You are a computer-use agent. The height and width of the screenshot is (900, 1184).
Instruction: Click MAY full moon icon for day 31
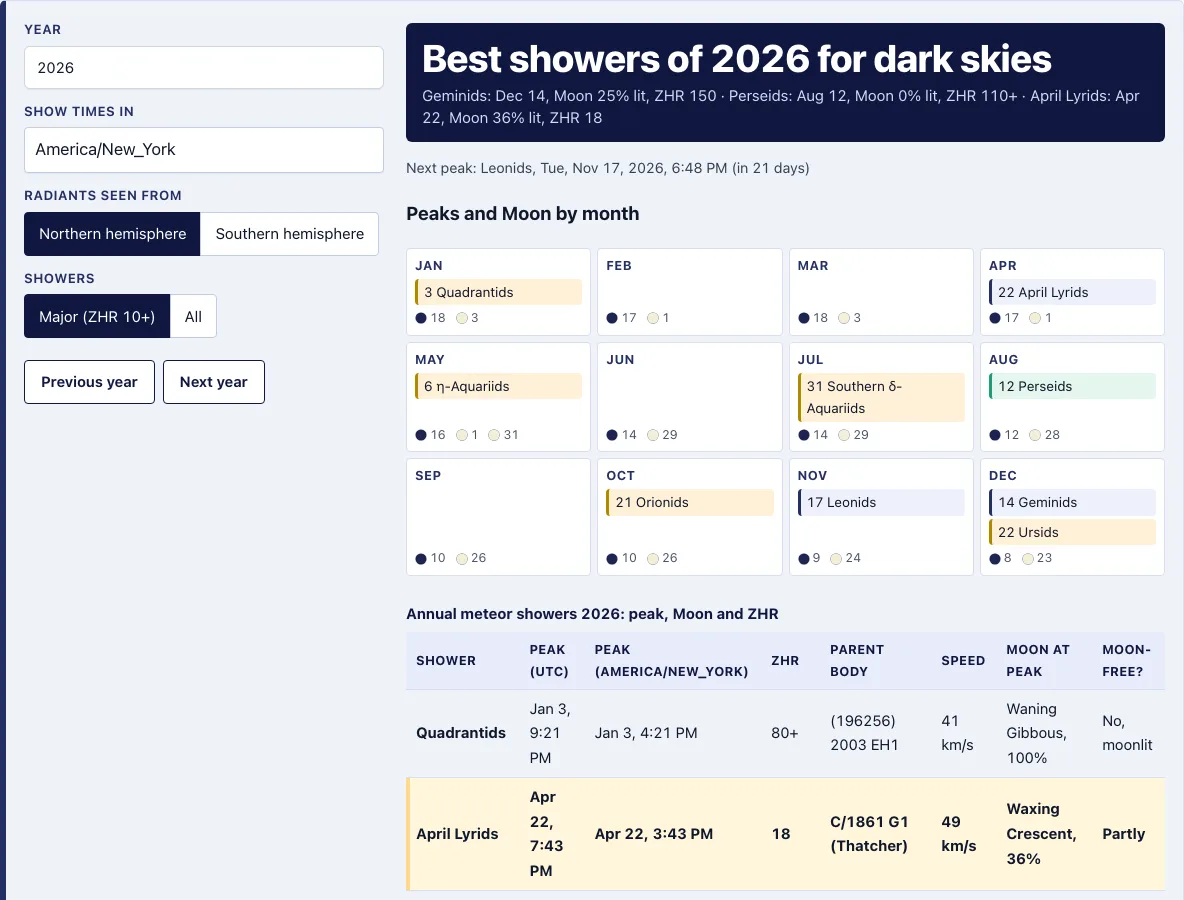494,435
